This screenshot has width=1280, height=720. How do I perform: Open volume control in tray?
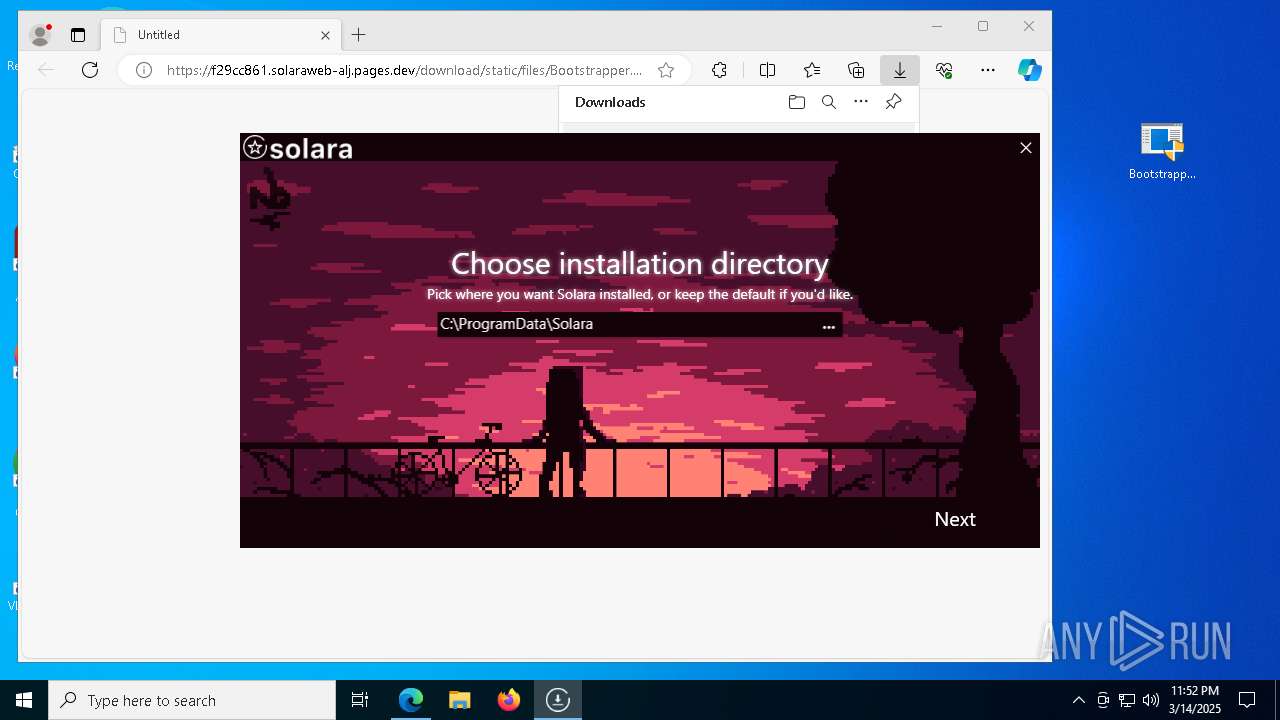coord(1151,700)
